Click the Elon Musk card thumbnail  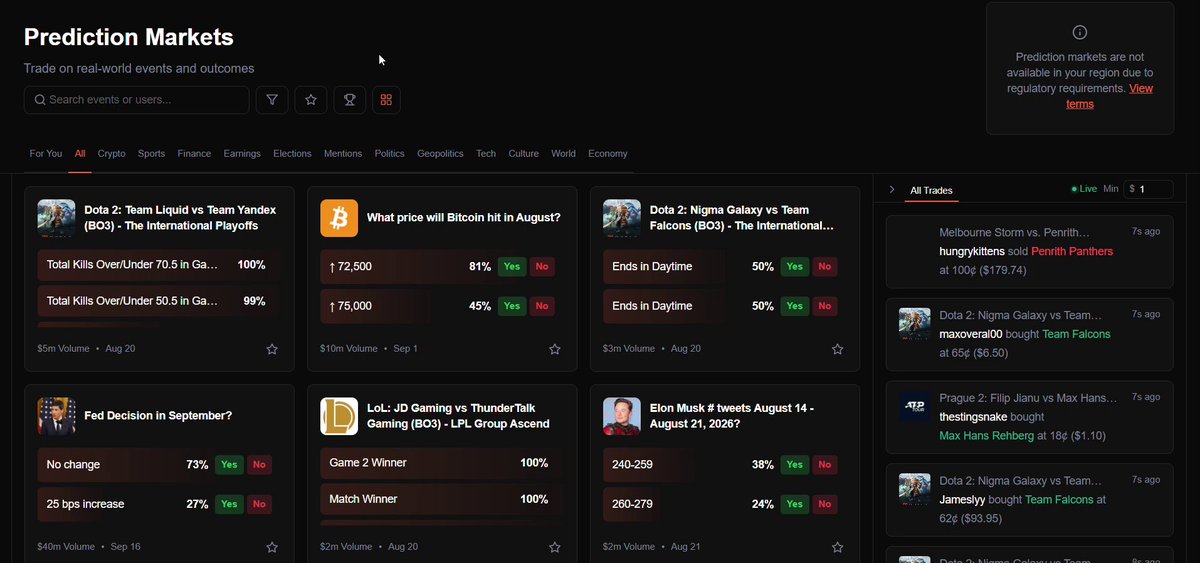[622, 416]
